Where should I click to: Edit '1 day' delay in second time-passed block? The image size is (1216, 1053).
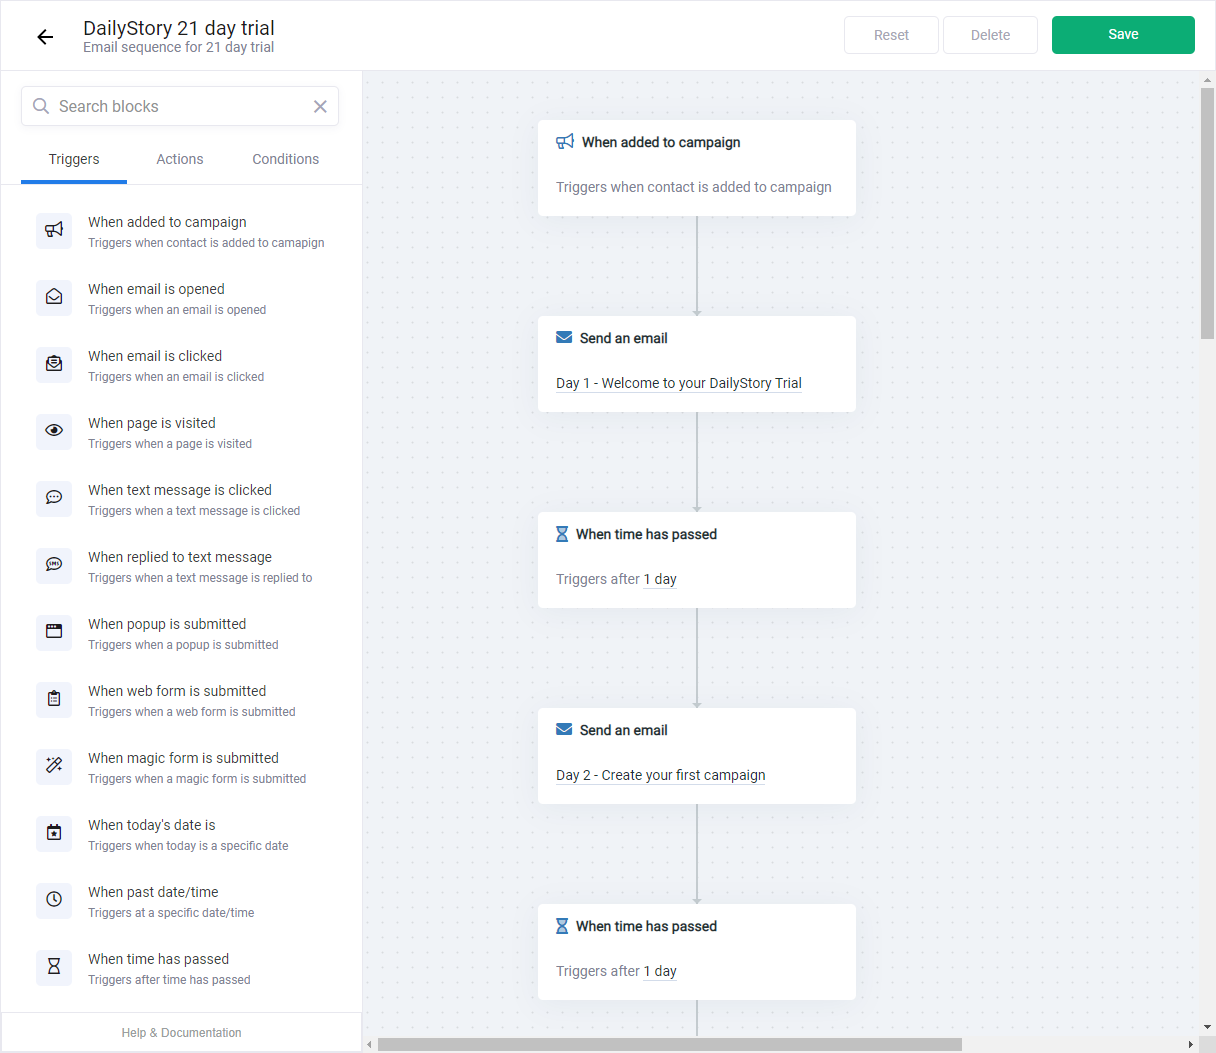(x=660, y=971)
